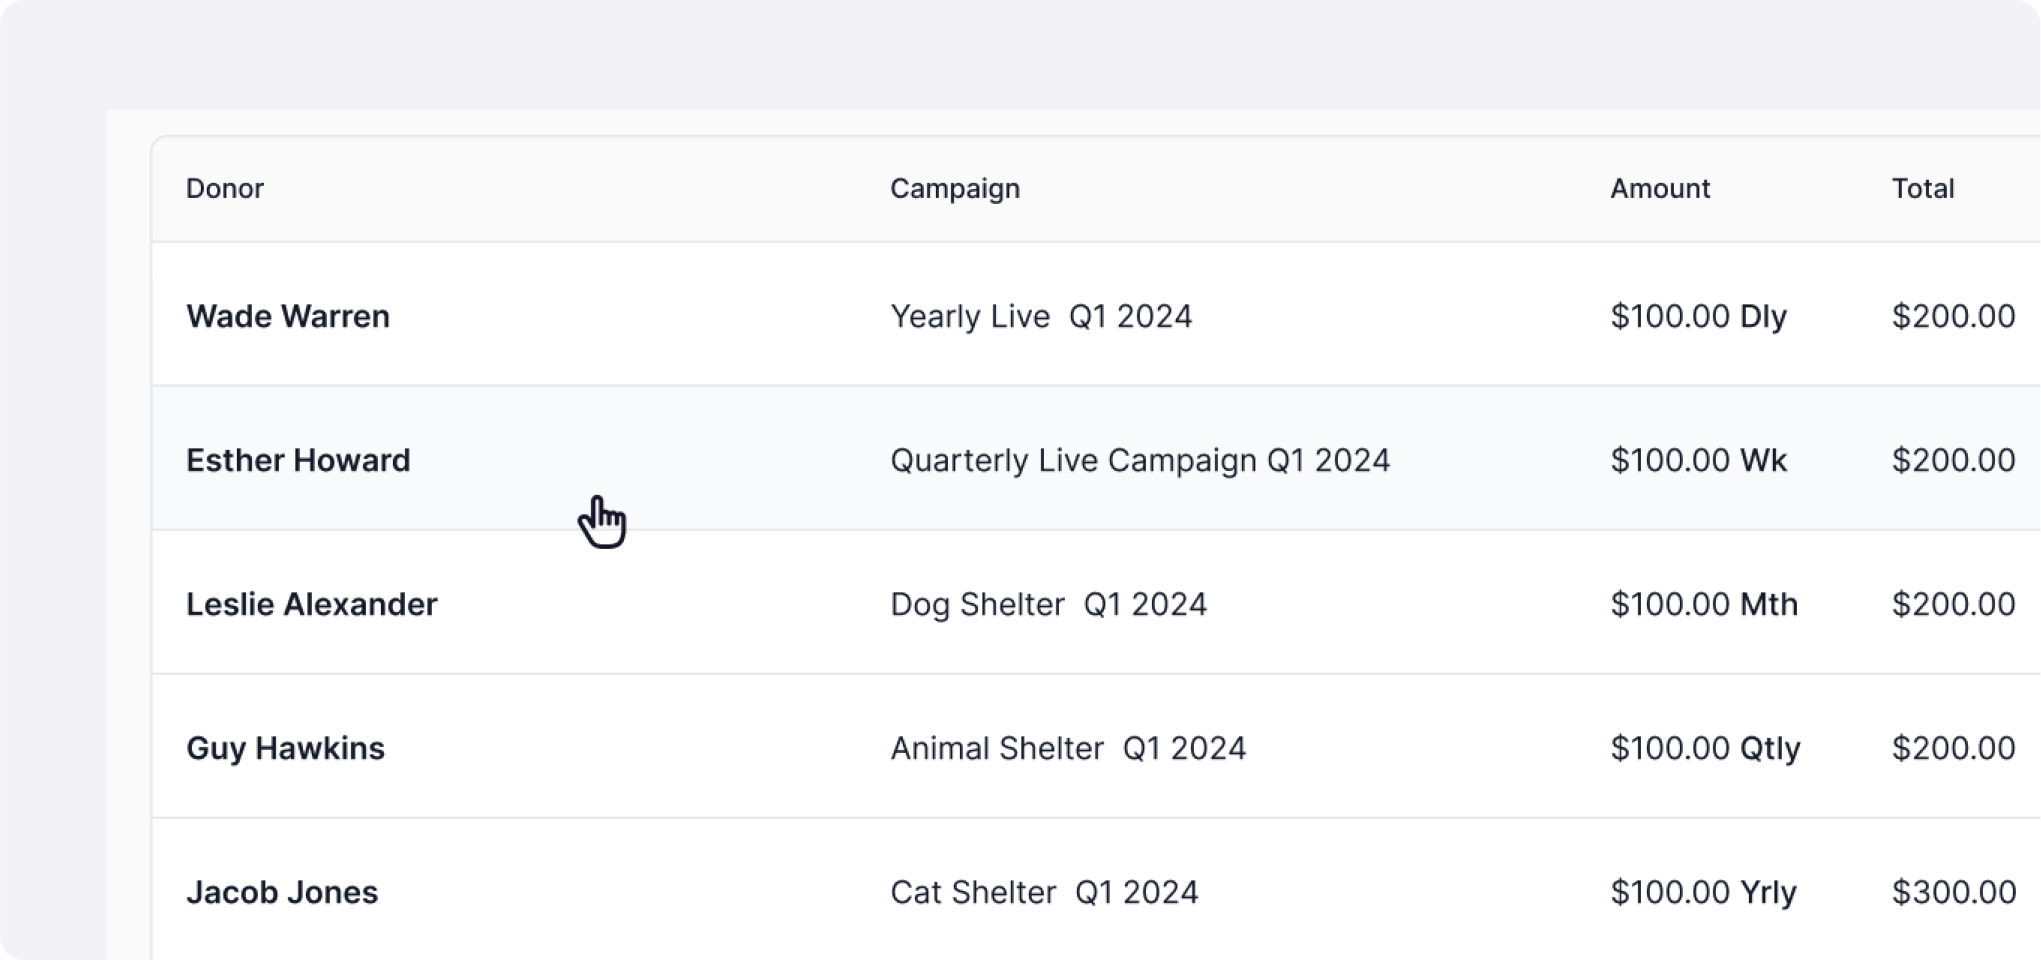Open Quarterly Live Campaign Q1 2024
Viewport: 2041px width, 960px height.
(x=1140, y=460)
